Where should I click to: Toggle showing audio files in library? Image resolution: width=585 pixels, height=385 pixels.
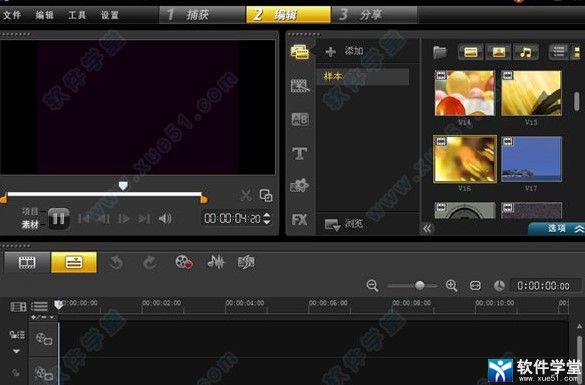pos(526,52)
